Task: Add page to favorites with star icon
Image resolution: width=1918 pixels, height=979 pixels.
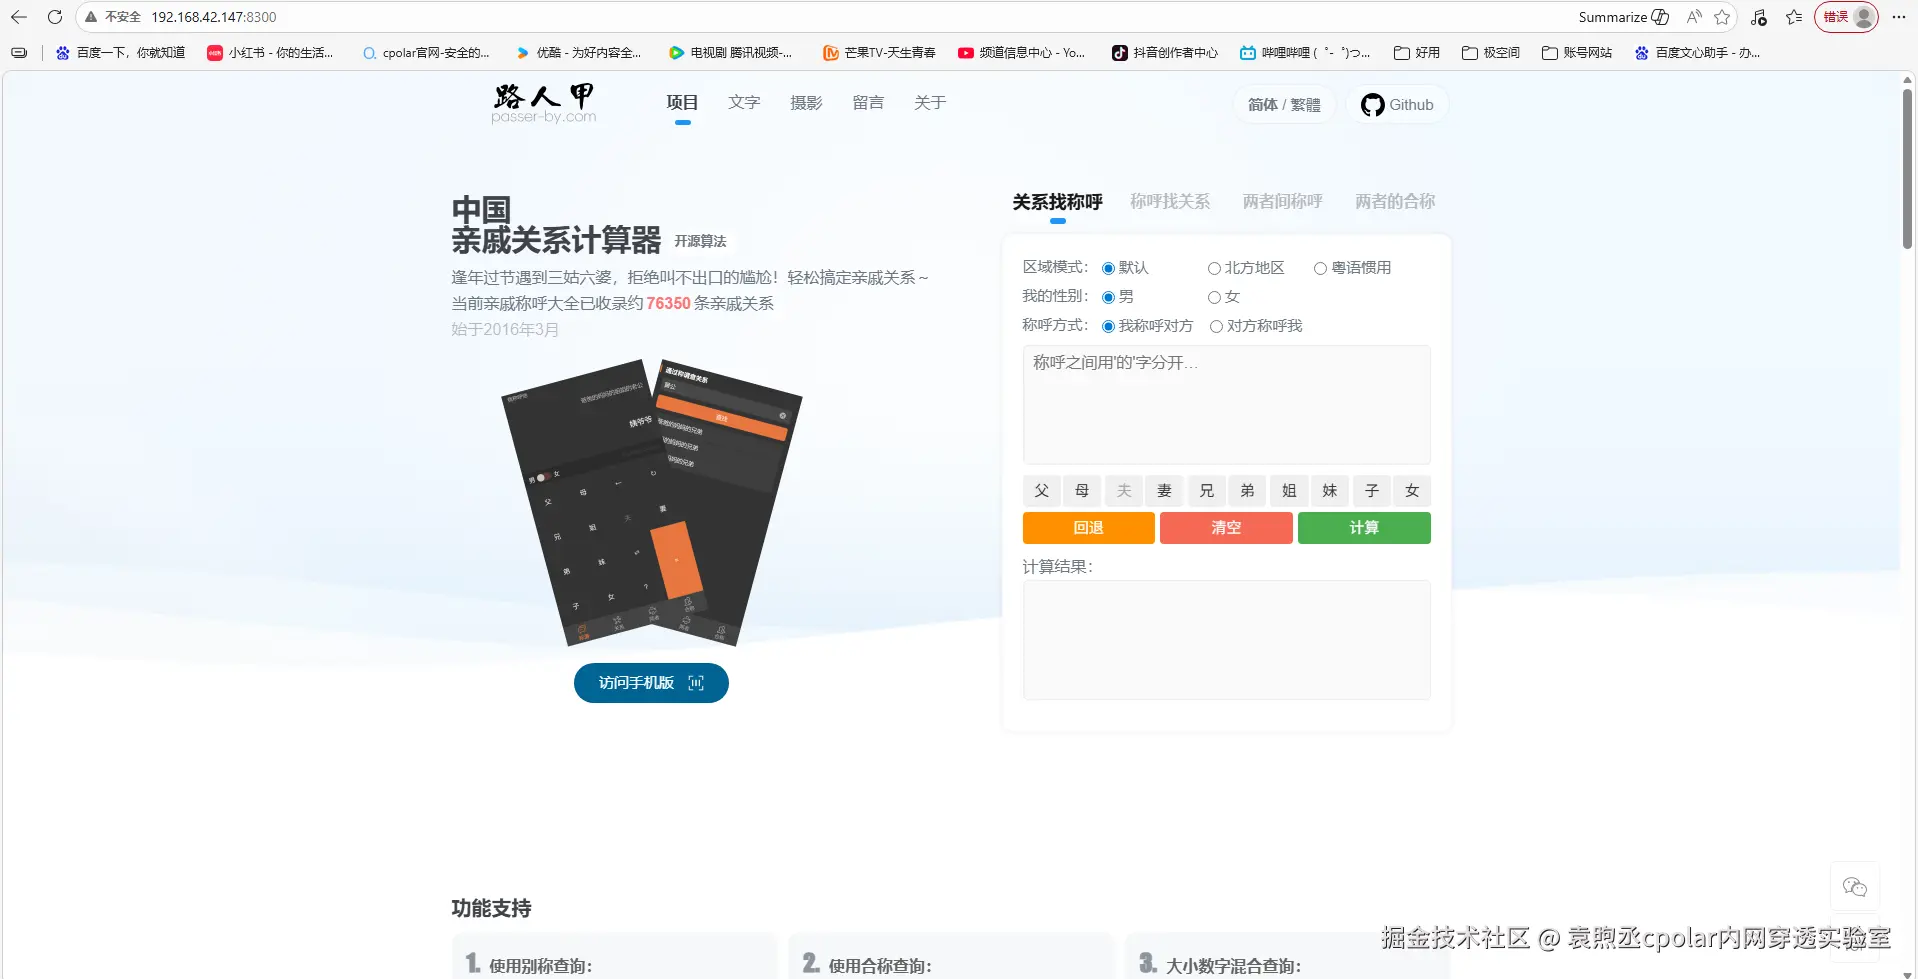Action: tap(1722, 17)
